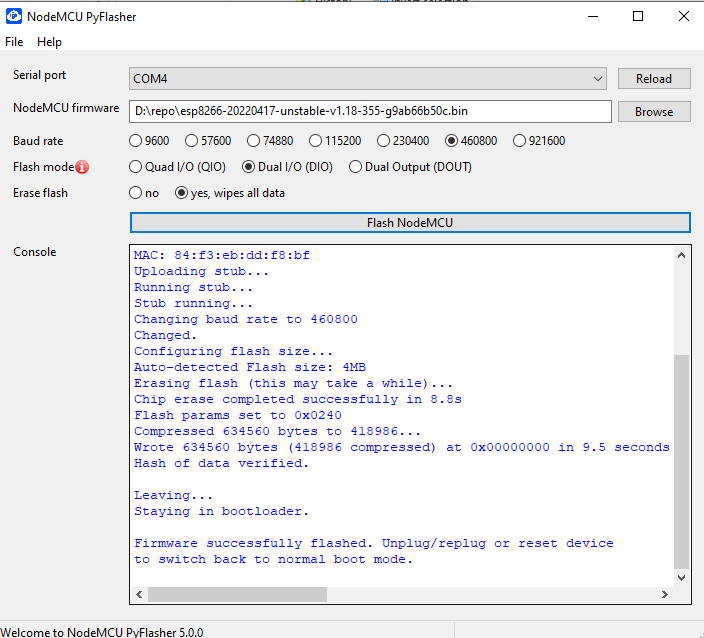Click the NodeMCU PyFlasher app icon in title bar
The width and height of the screenshot is (704, 638).
point(13,16)
